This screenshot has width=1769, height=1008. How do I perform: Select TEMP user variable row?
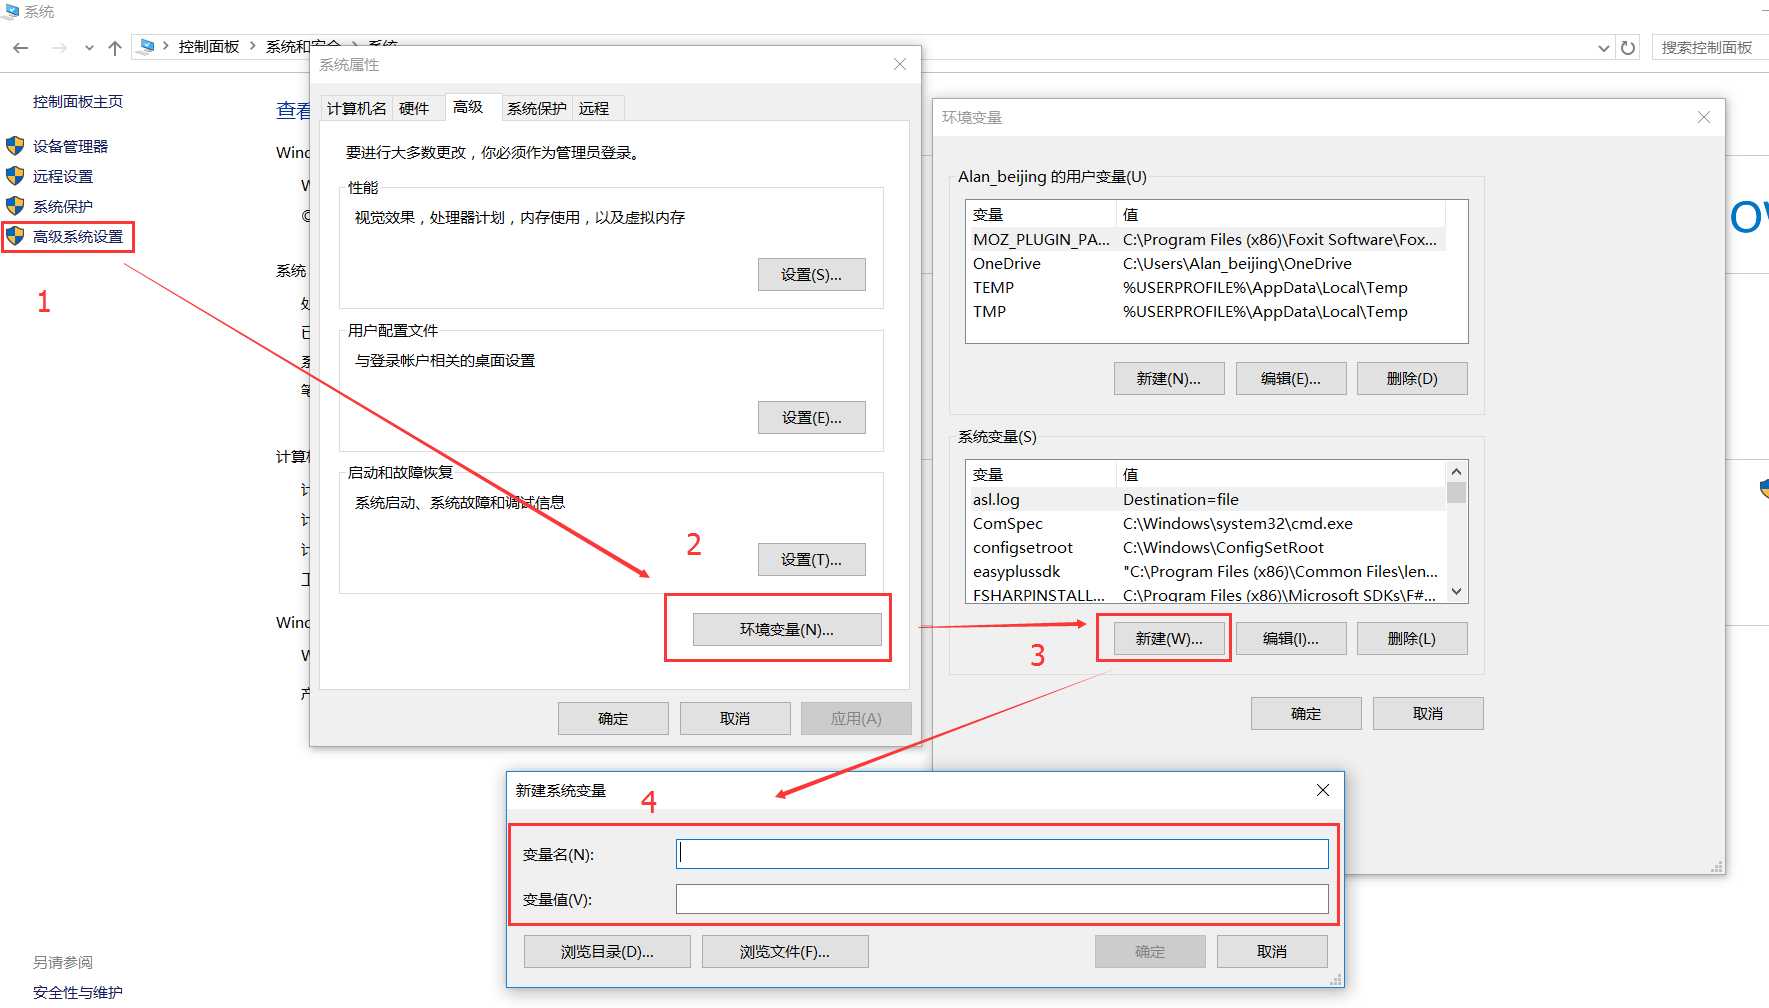(1205, 287)
